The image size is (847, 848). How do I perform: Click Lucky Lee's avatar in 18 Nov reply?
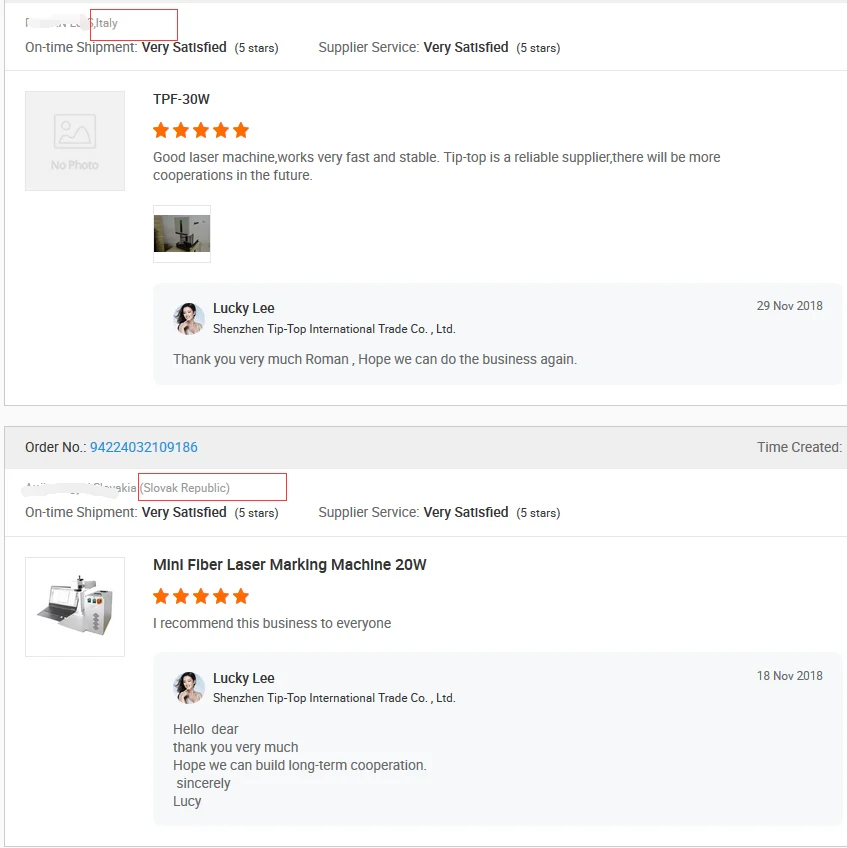[189, 688]
